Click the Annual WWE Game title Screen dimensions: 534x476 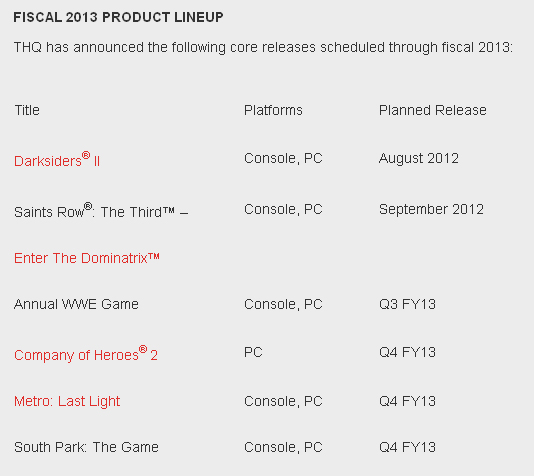(x=76, y=304)
